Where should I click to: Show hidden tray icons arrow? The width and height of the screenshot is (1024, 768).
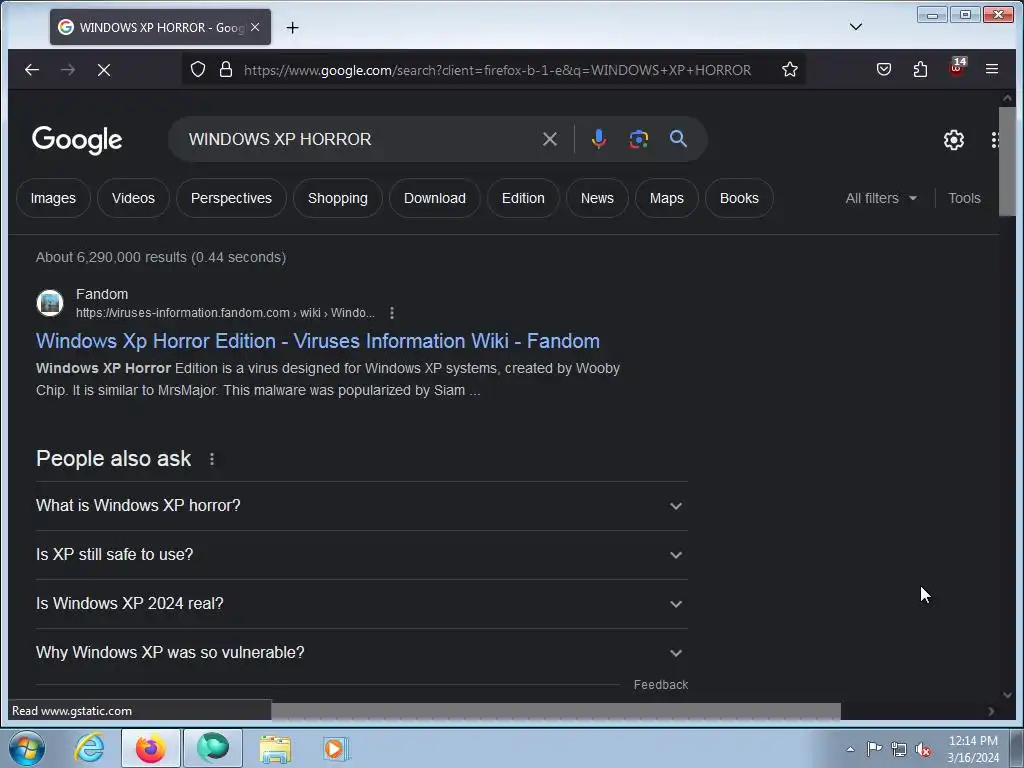(x=850, y=749)
